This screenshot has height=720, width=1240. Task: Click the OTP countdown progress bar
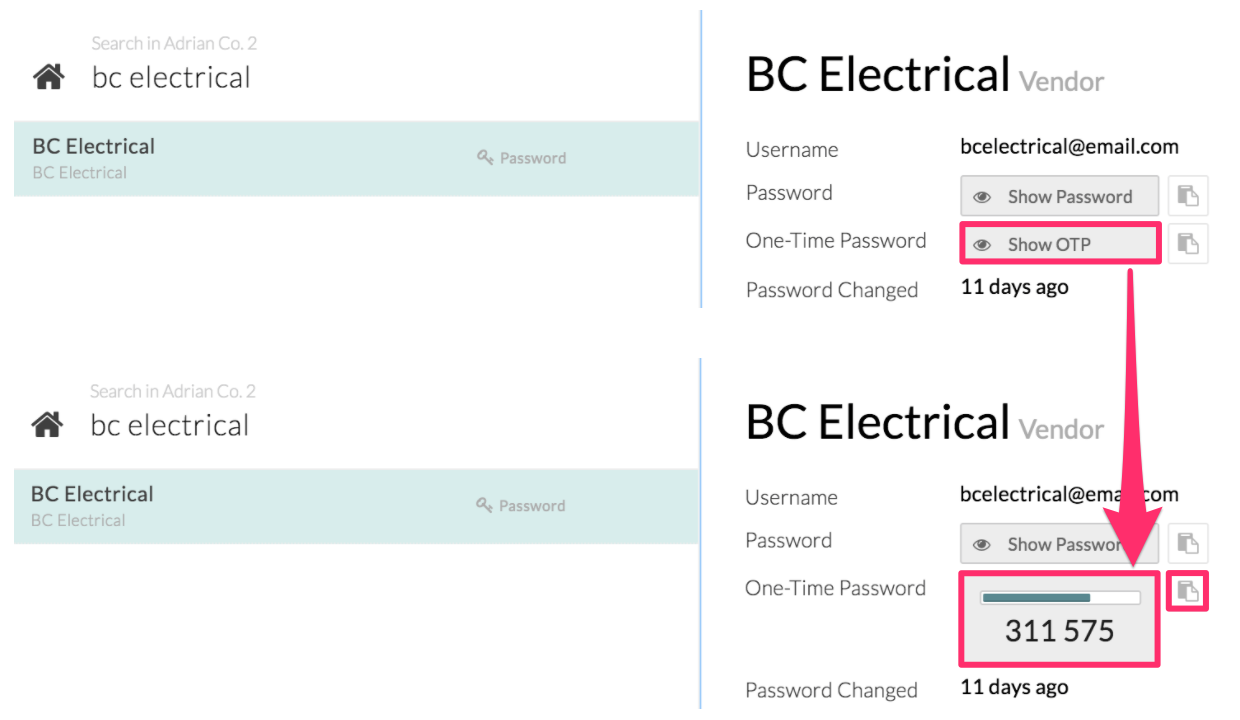(x=1060, y=598)
